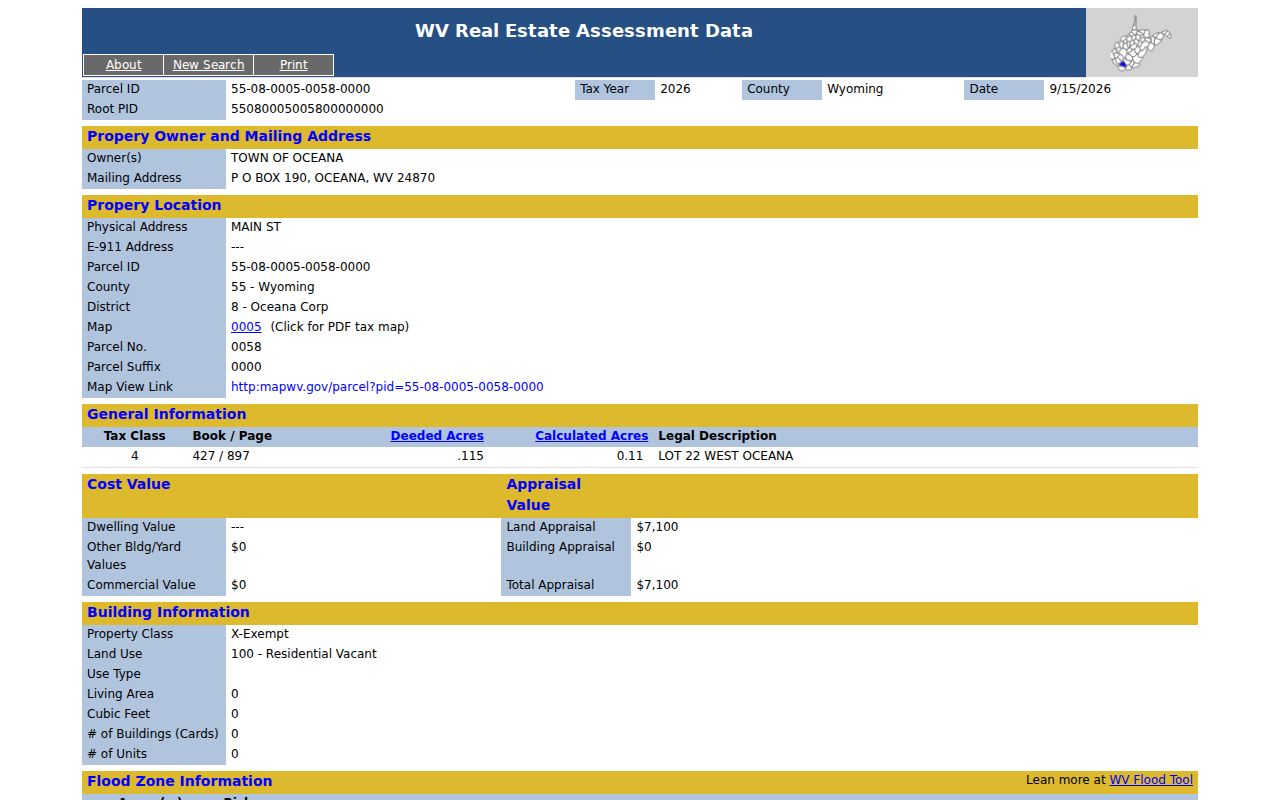Click the Cost Value section heading
The height and width of the screenshot is (800, 1280).
click(x=129, y=484)
